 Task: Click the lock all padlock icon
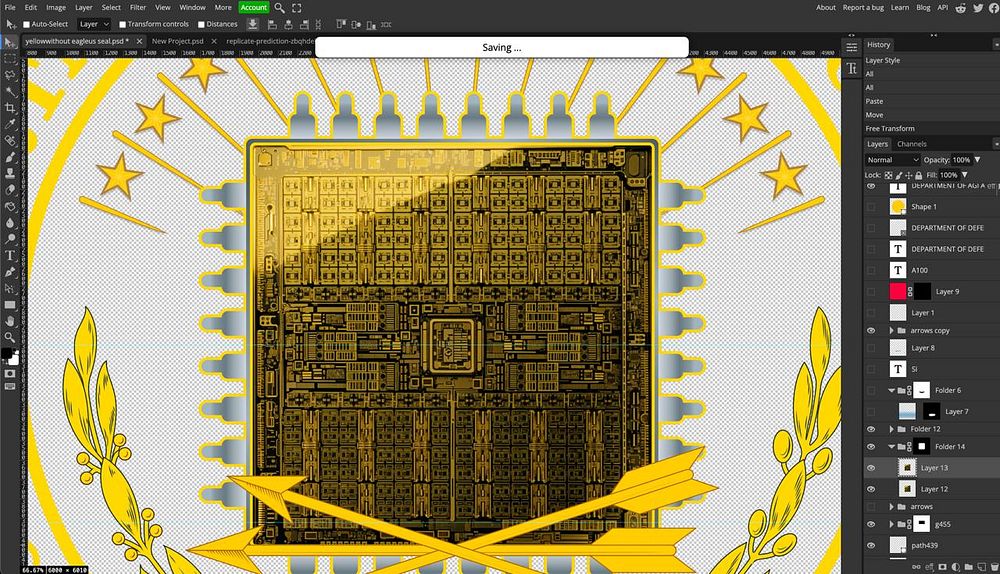[x=918, y=175]
